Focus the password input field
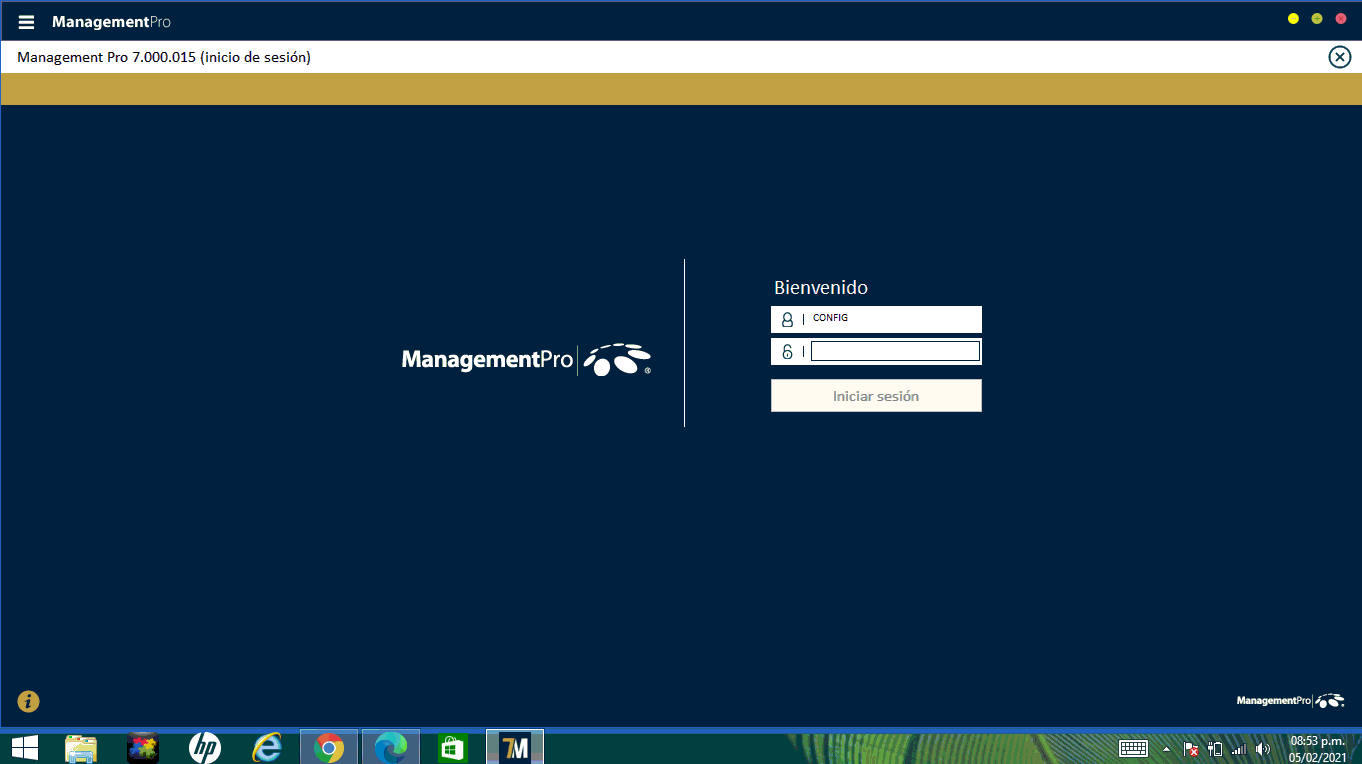The image size is (1362, 764). 894,351
